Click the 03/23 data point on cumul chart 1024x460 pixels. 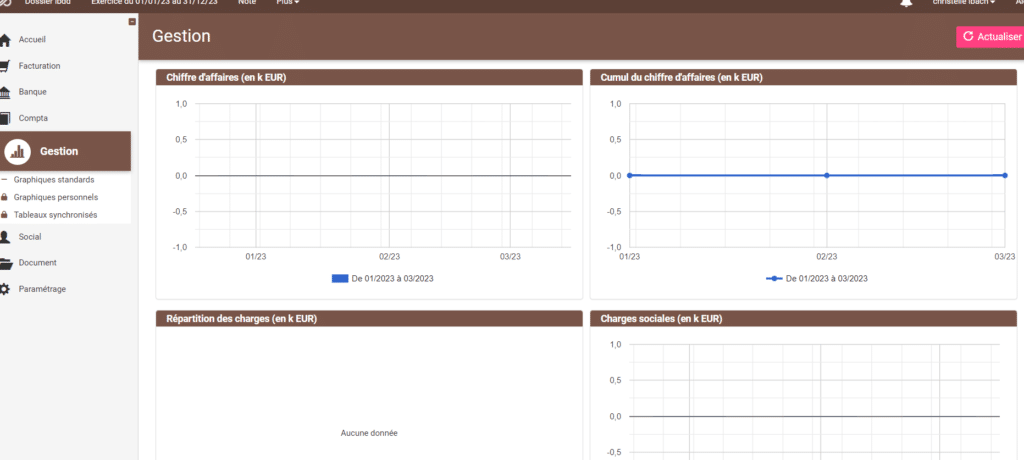(1005, 175)
